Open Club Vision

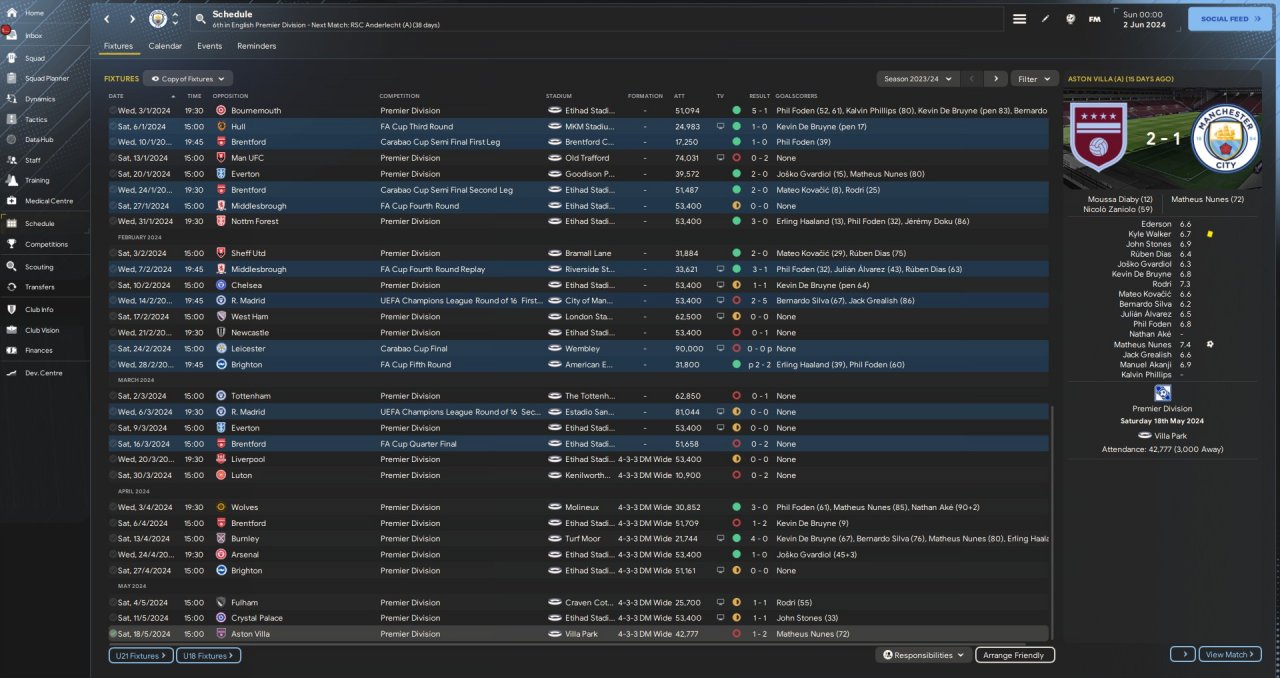(42, 330)
